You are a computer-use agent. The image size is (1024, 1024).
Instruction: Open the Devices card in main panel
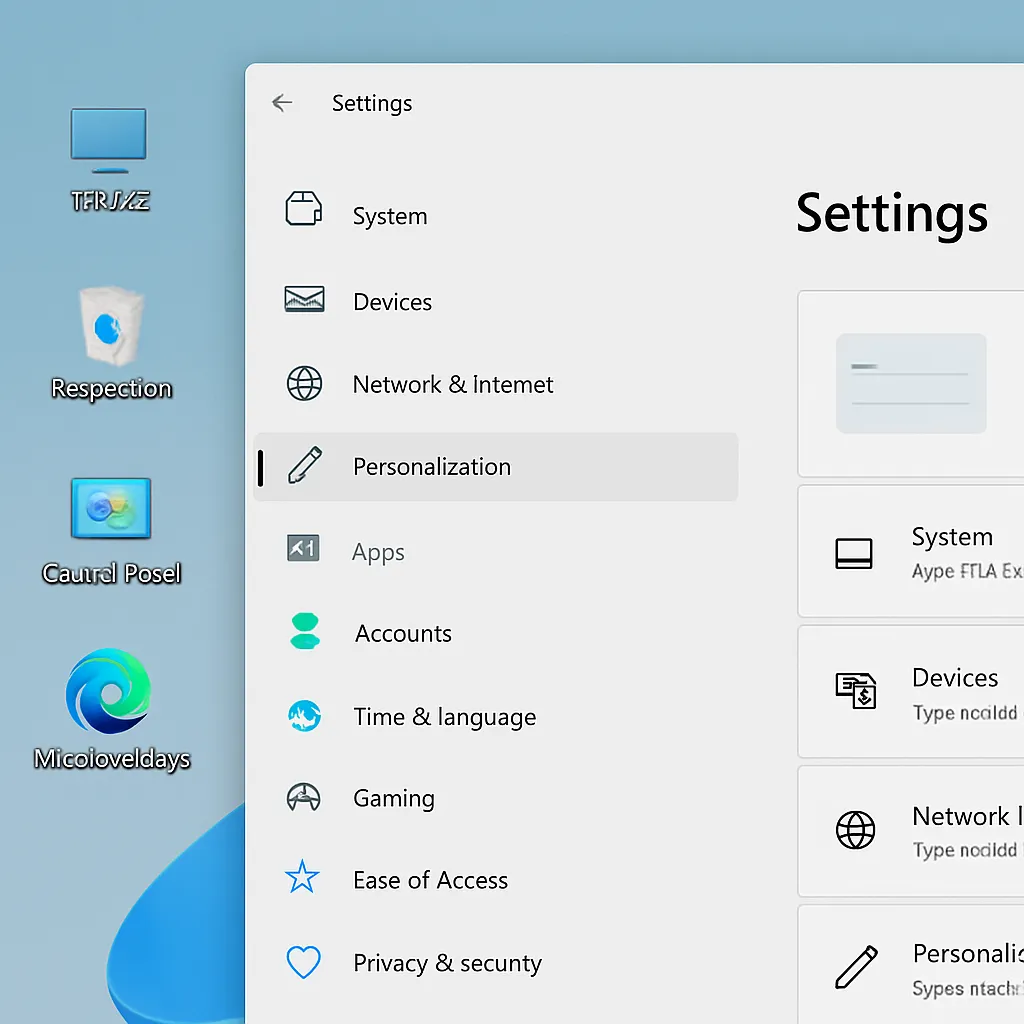910,692
